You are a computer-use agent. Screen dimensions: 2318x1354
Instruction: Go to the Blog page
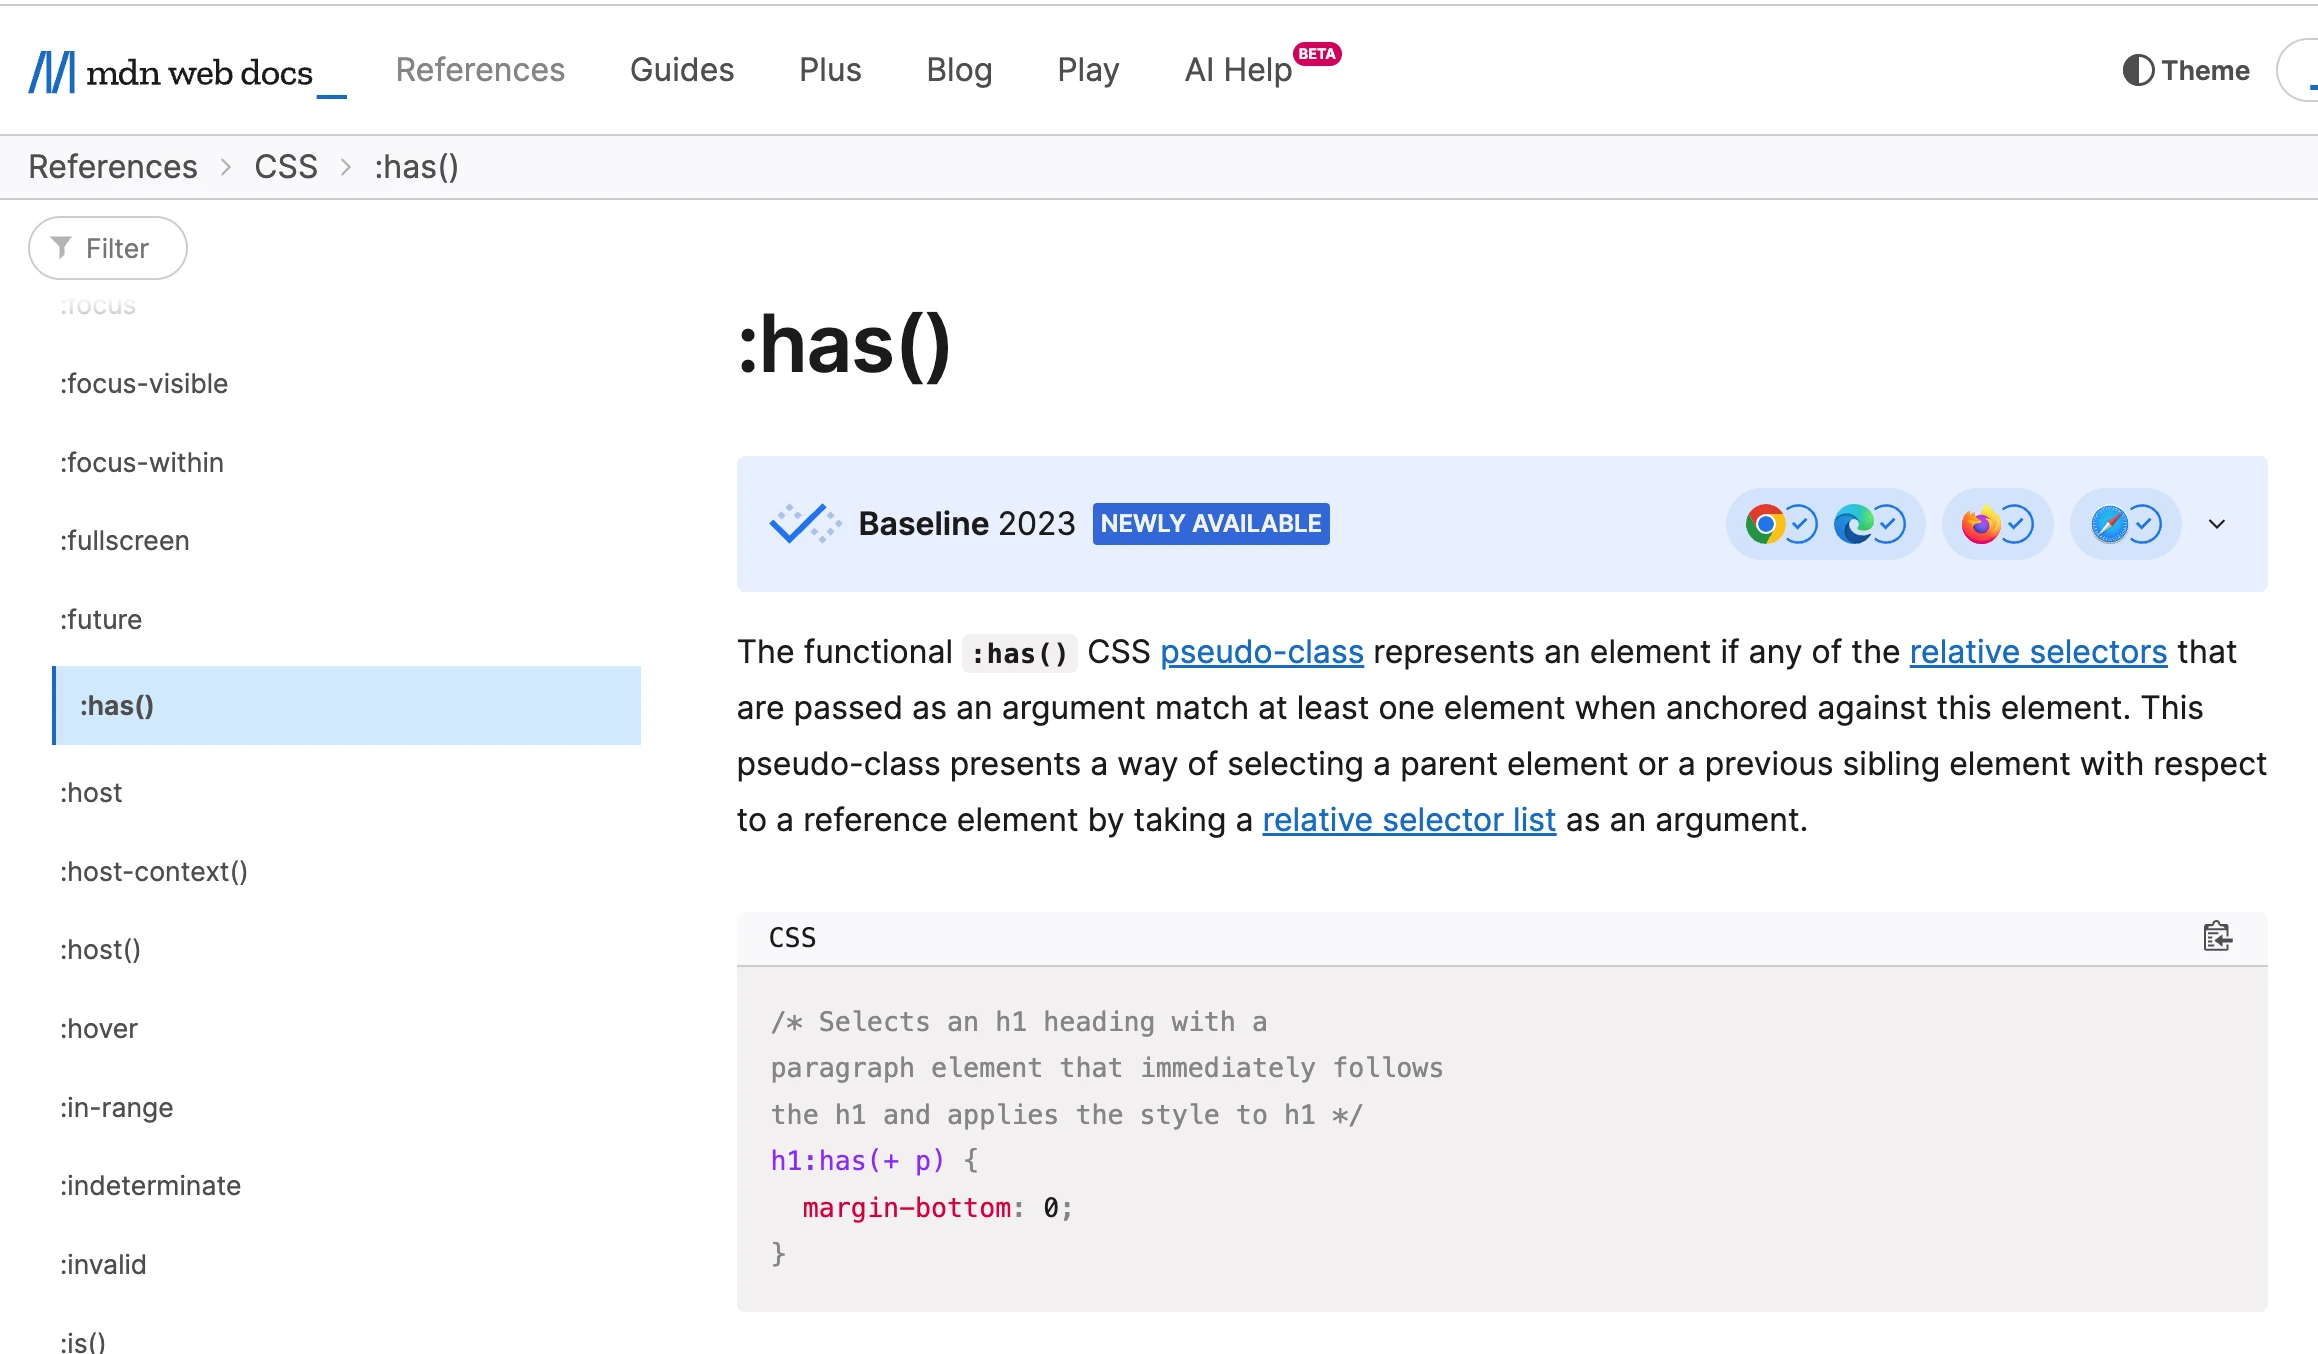point(959,70)
